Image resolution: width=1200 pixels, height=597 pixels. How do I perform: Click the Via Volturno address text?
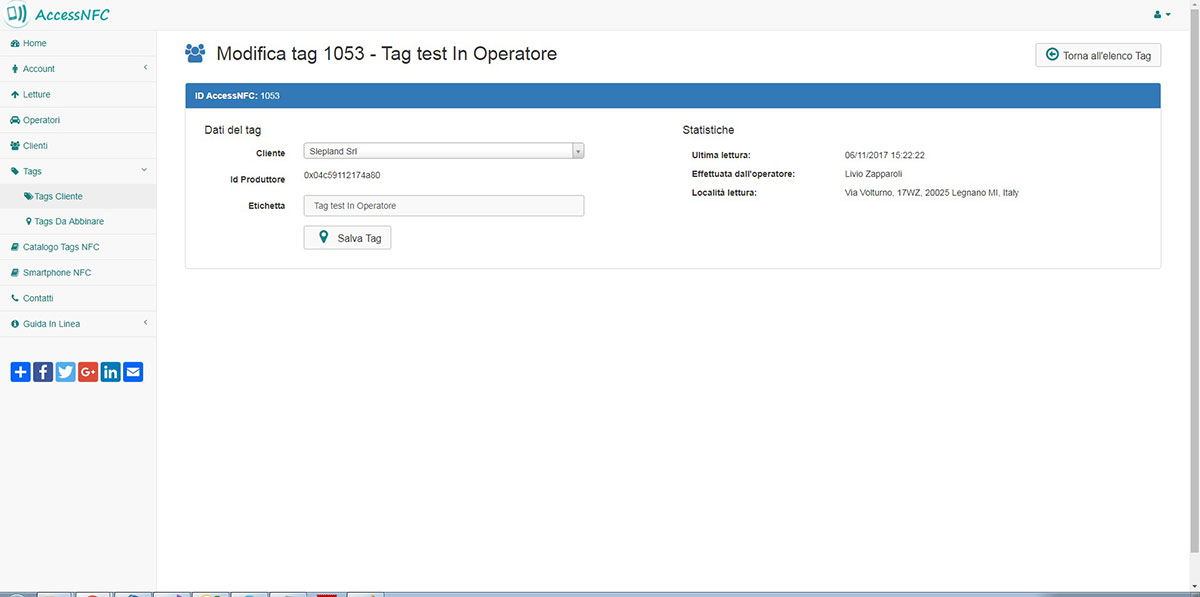click(932, 193)
